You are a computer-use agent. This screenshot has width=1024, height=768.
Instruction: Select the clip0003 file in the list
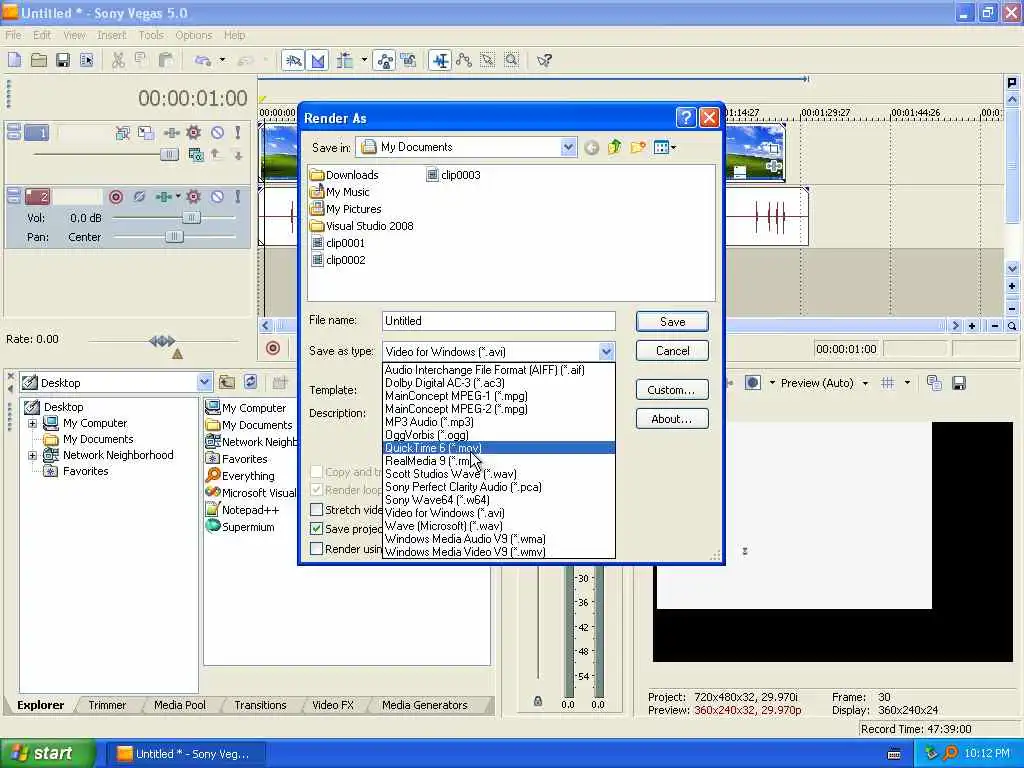point(453,175)
